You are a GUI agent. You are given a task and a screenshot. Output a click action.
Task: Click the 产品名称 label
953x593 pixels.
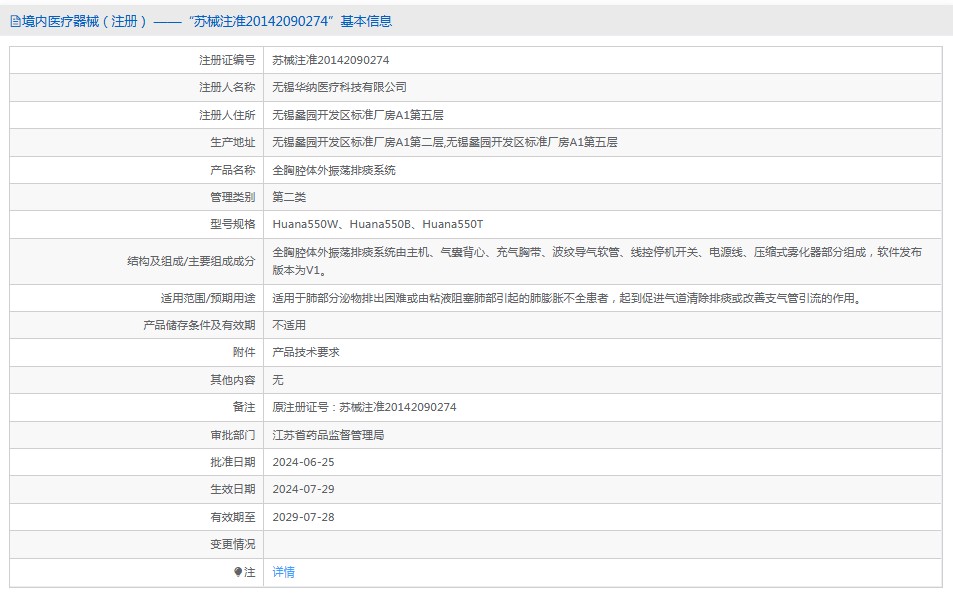pyautogui.click(x=233, y=170)
